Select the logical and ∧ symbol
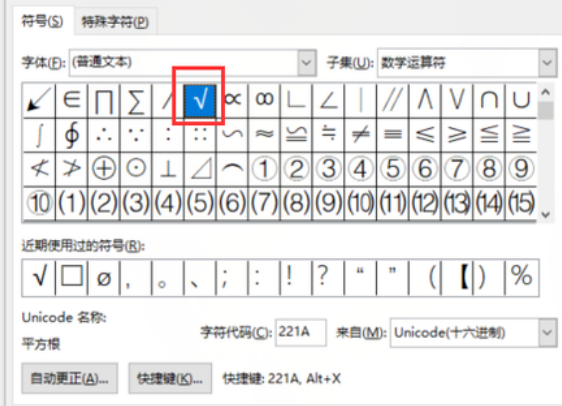The image size is (562, 406). click(x=425, y=100)
